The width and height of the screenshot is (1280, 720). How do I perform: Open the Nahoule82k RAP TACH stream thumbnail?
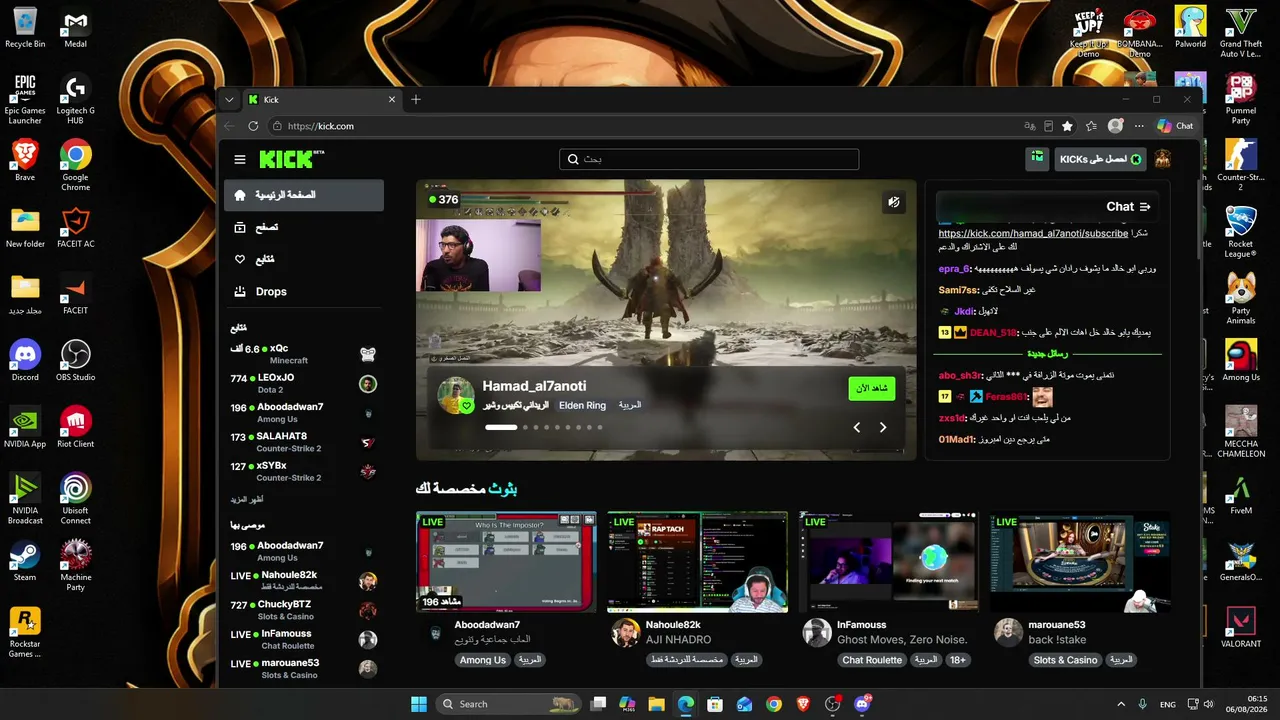click(697, 562)
